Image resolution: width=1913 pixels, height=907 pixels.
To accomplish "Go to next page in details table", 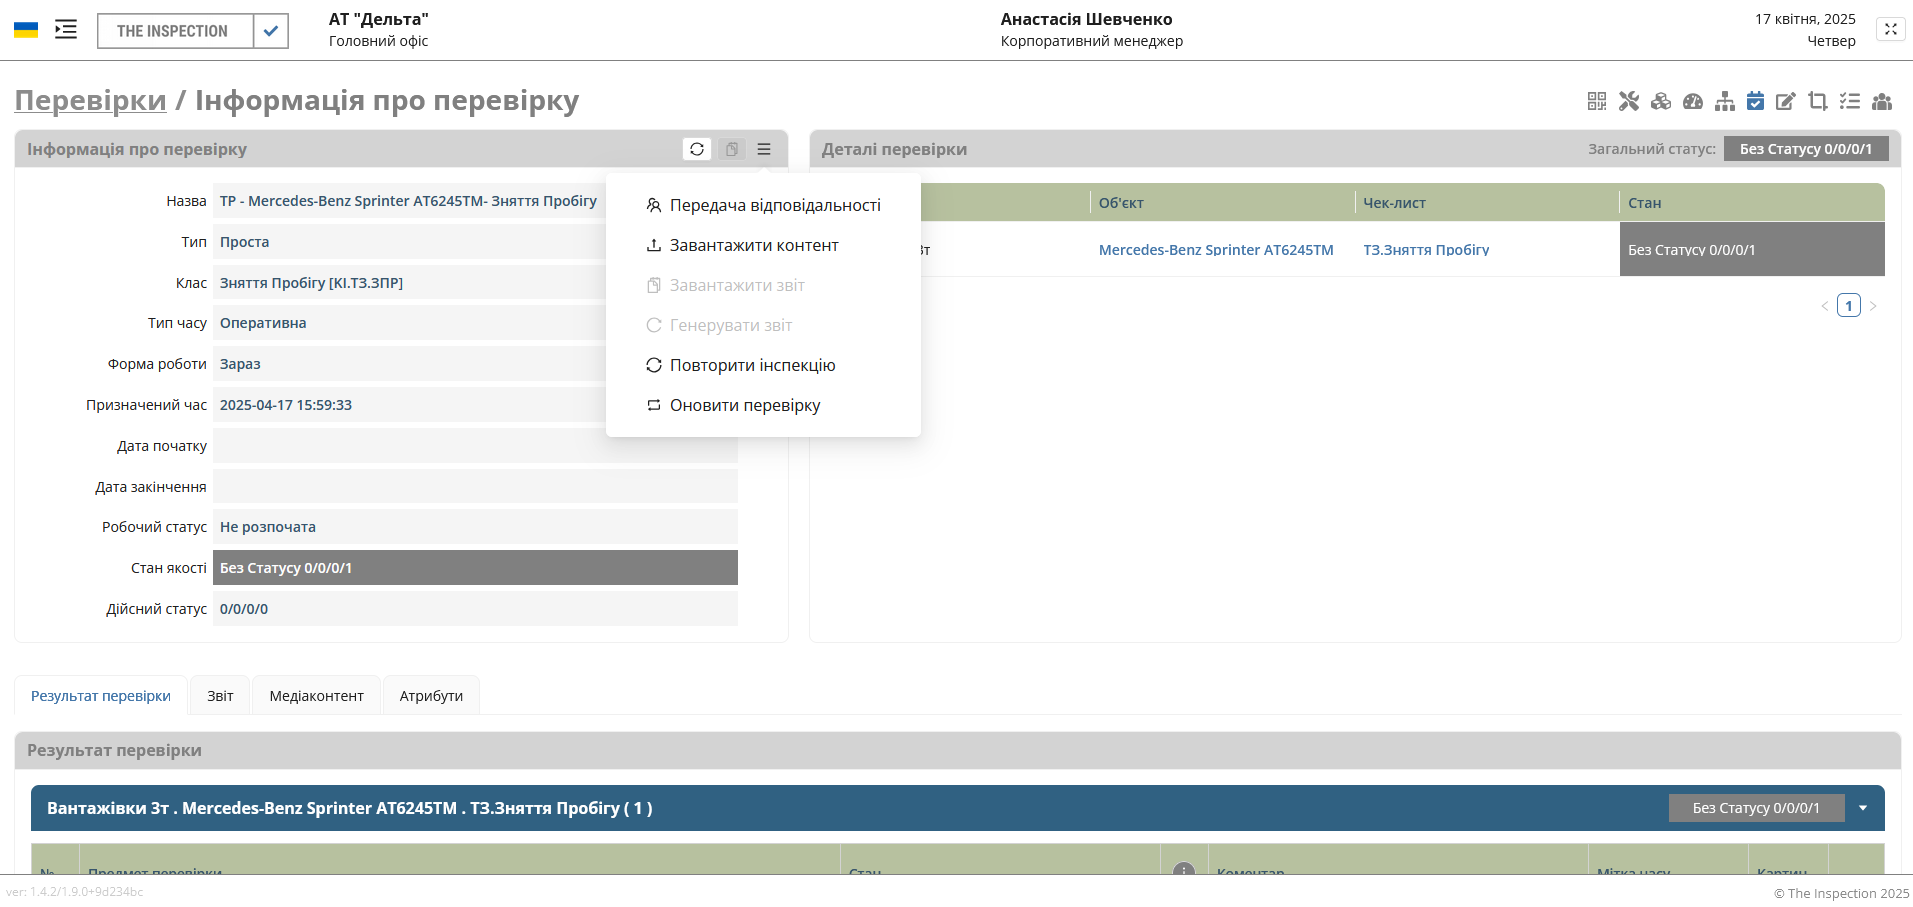I will pyautogui.click(x=1873, y=306).
